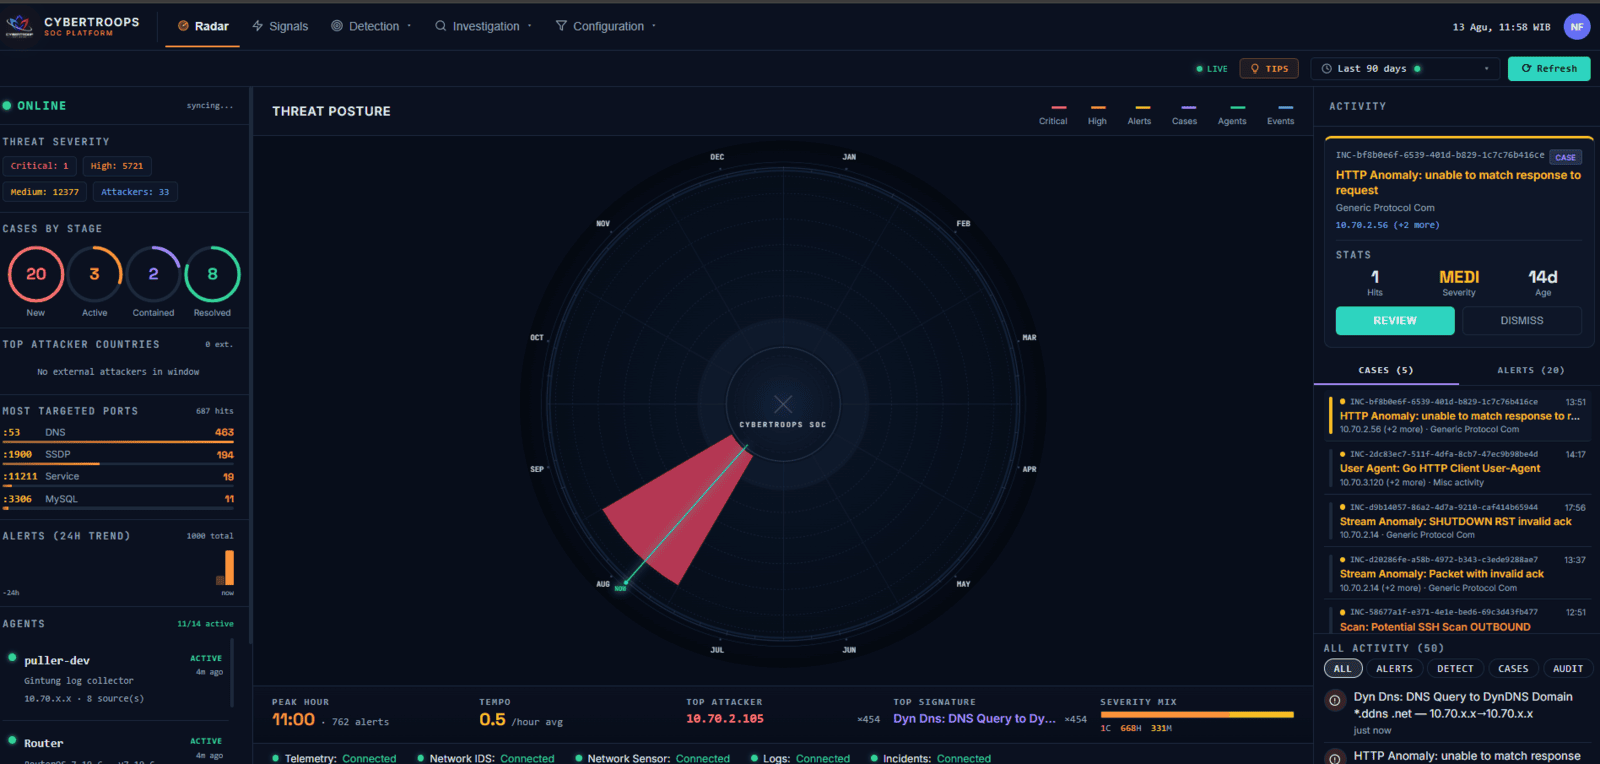Click the Medium: 12377 severity chip
This screenshot has width=1600, height=764.
tap(45, 192)
